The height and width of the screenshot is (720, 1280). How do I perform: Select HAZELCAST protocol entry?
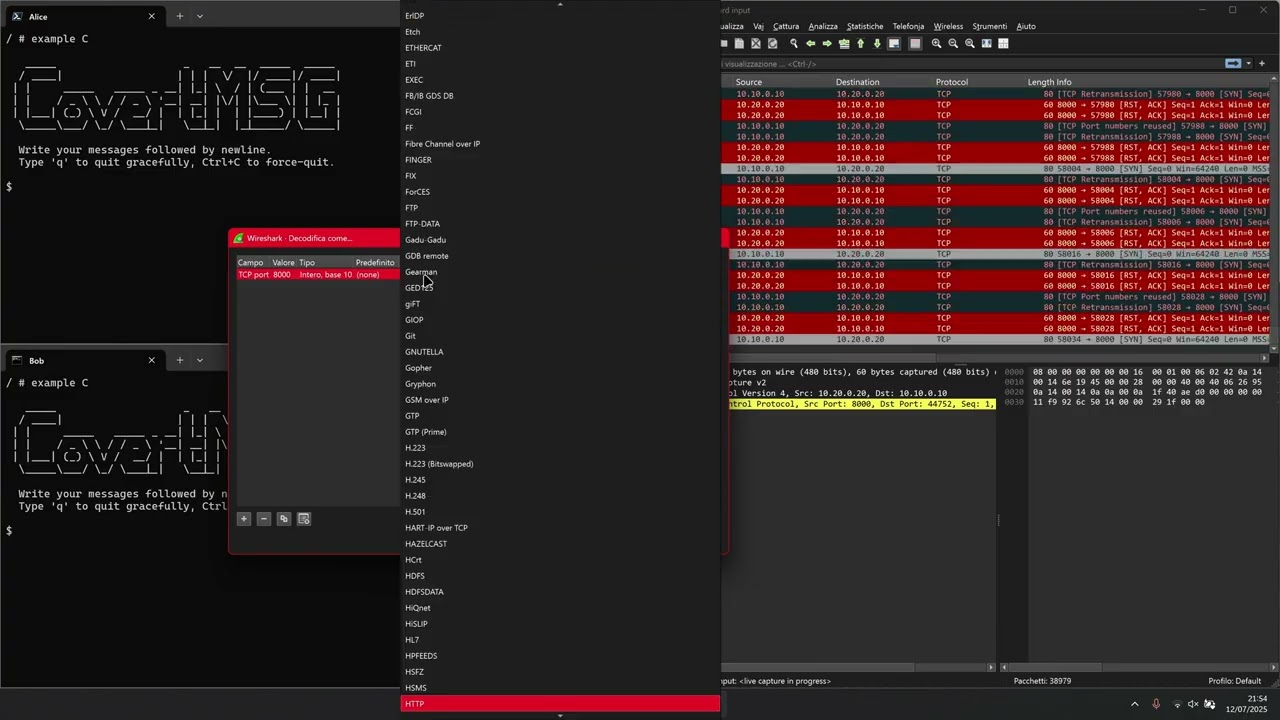click(x=560, y=544)
